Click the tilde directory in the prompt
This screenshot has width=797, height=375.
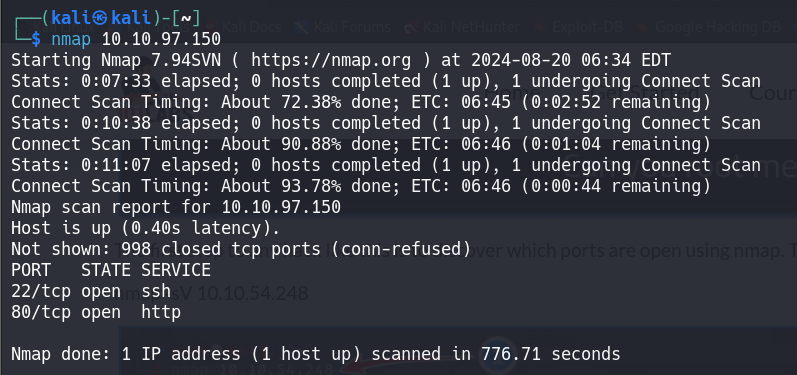pos(187,18)
